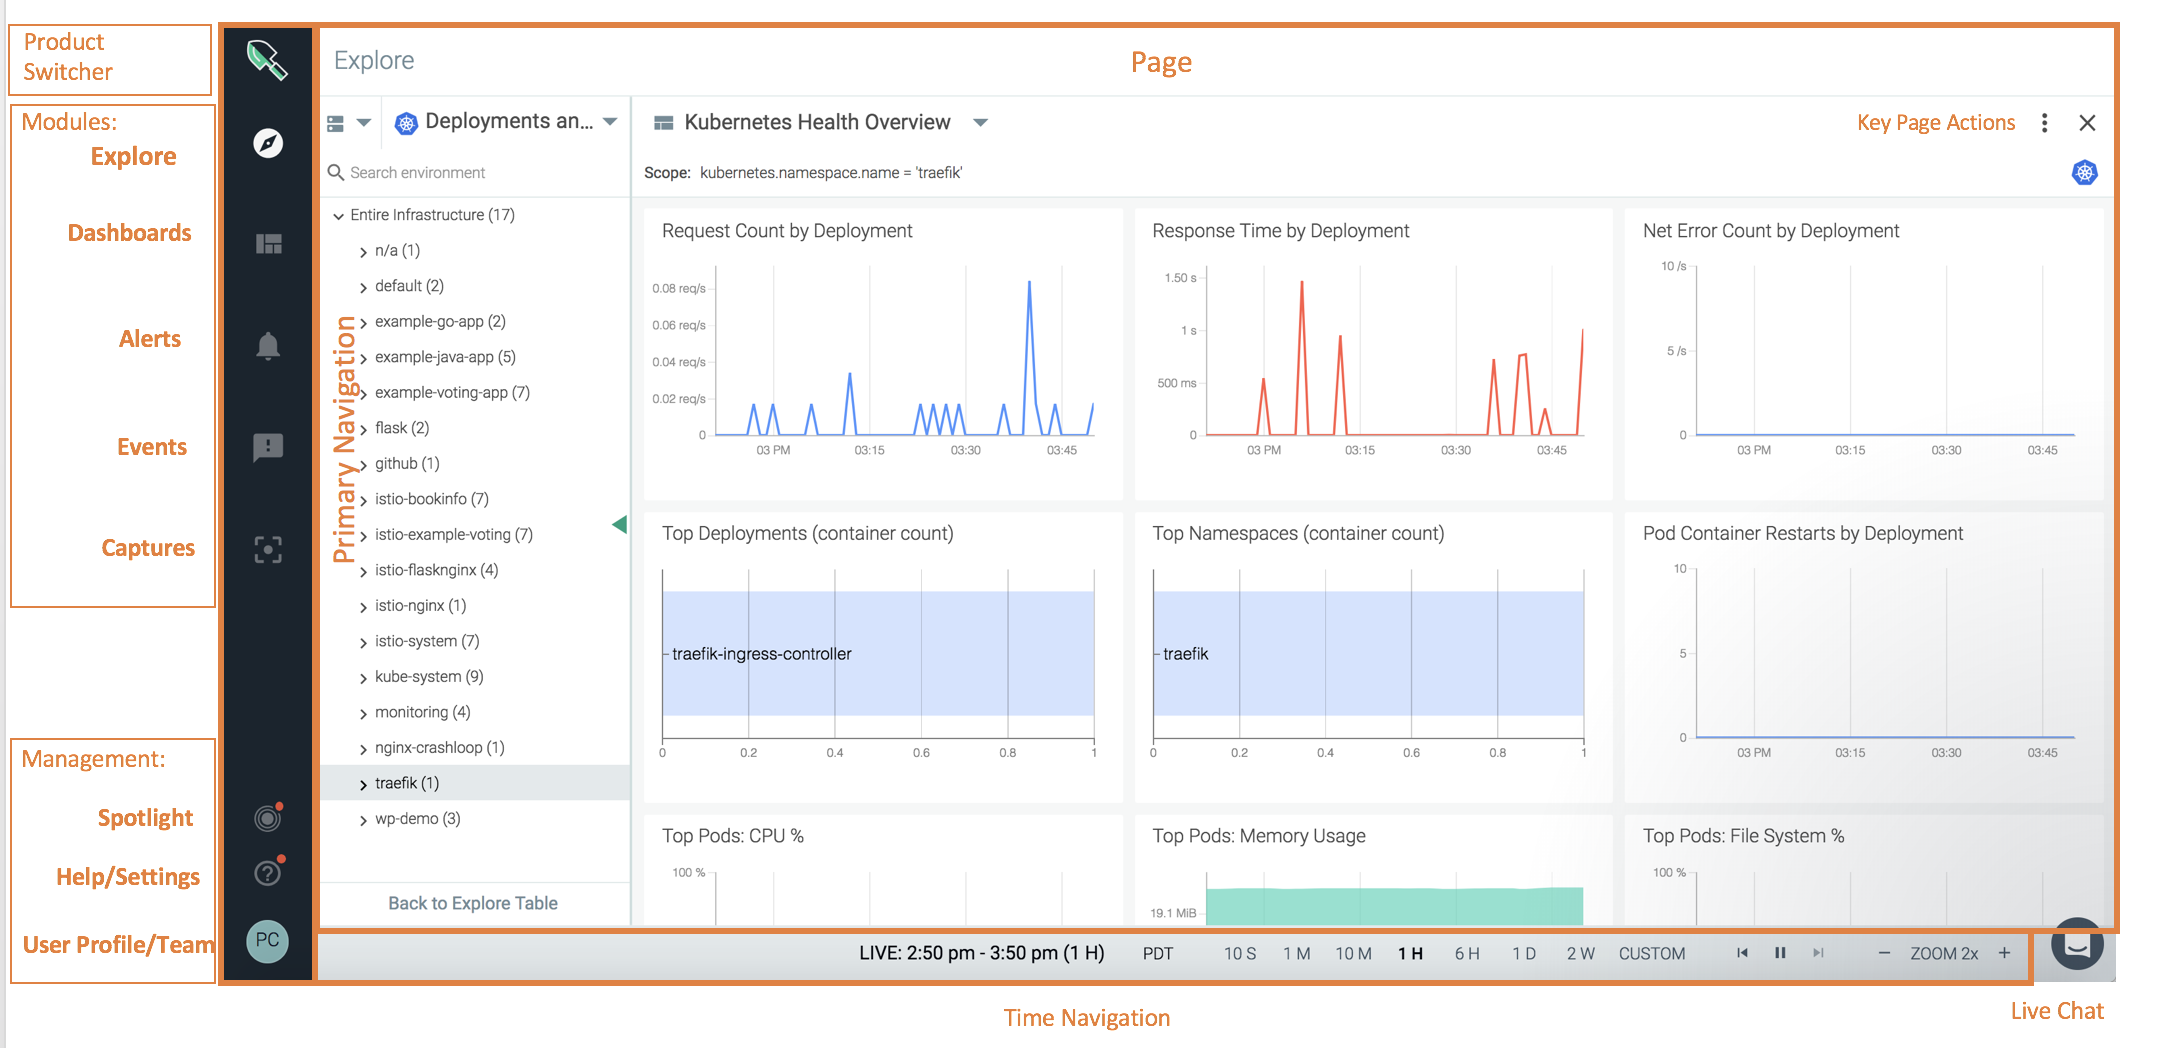Open the PC user profile avatar
2166x1048 pixels.
pos(267,941)
